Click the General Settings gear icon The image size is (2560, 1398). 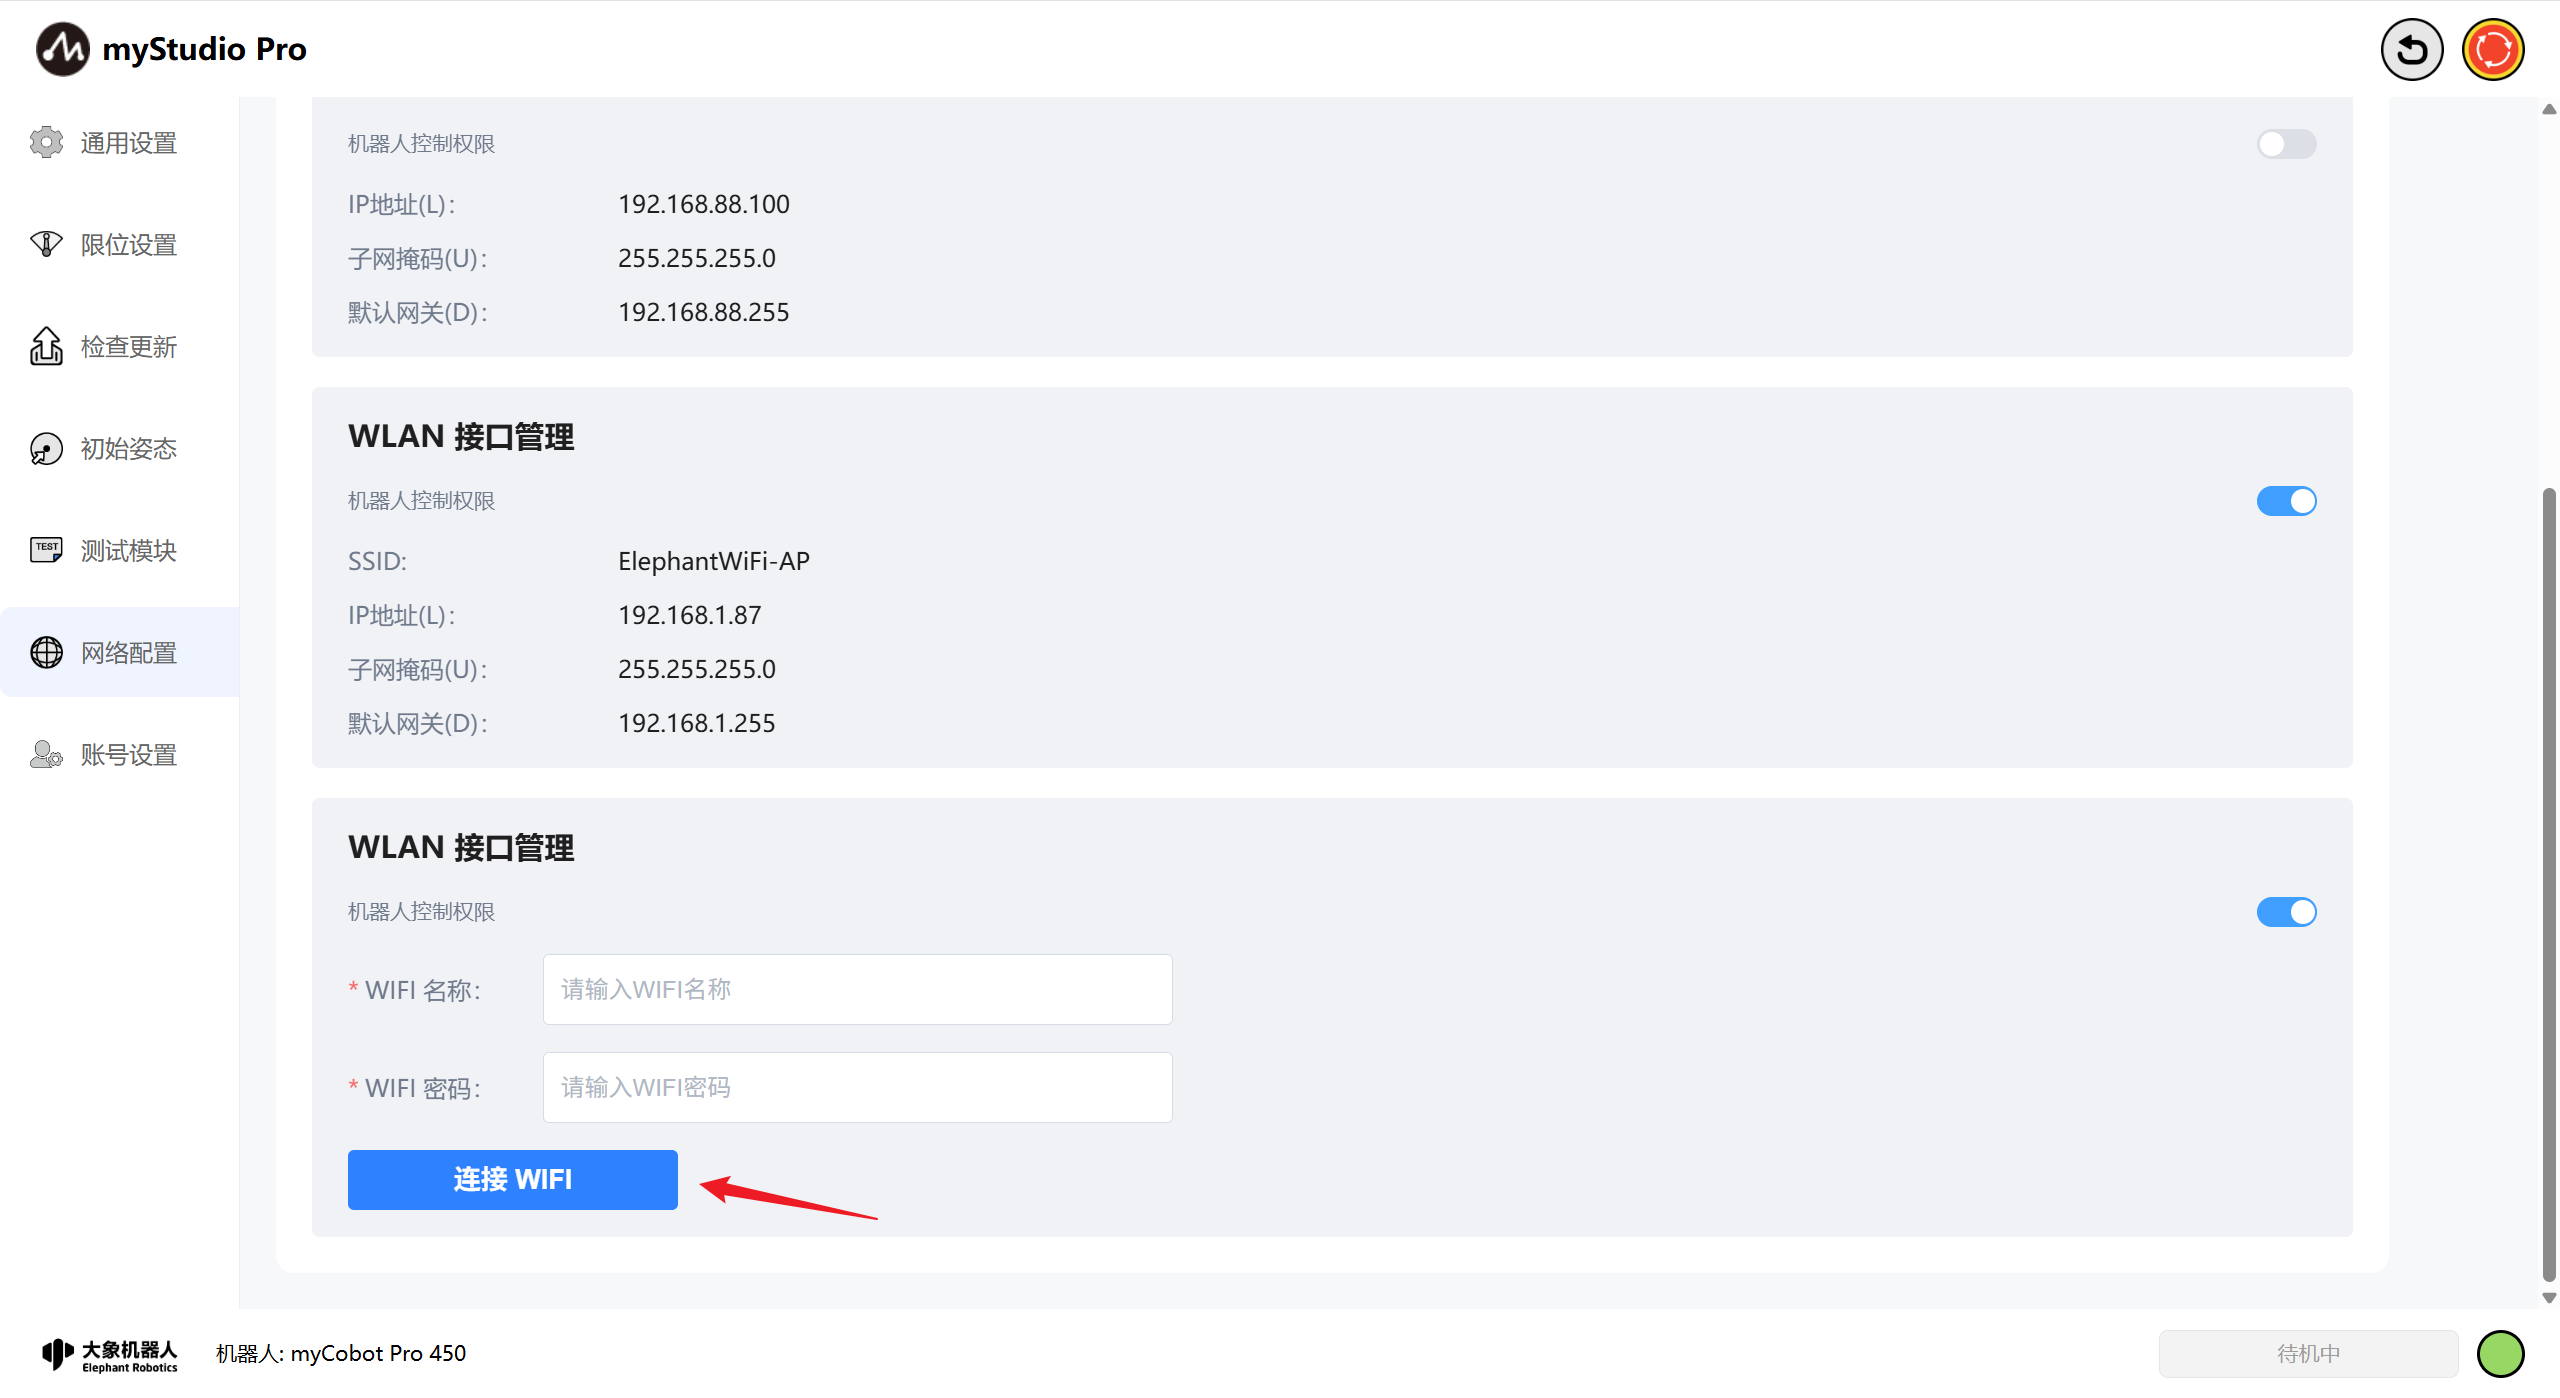(x=46, y=143)
